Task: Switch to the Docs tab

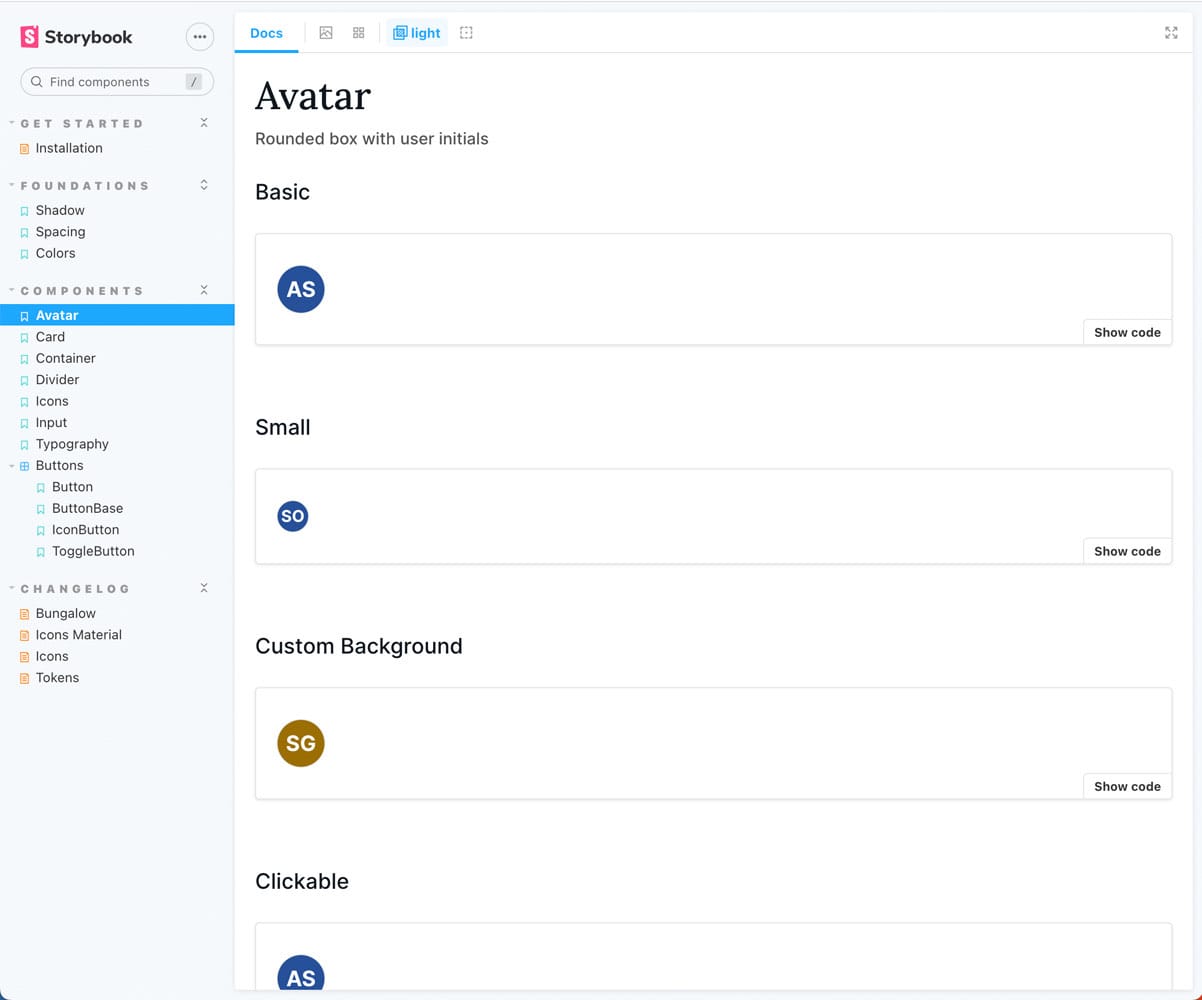Action: pyautogui.click(x=266, y=33)
